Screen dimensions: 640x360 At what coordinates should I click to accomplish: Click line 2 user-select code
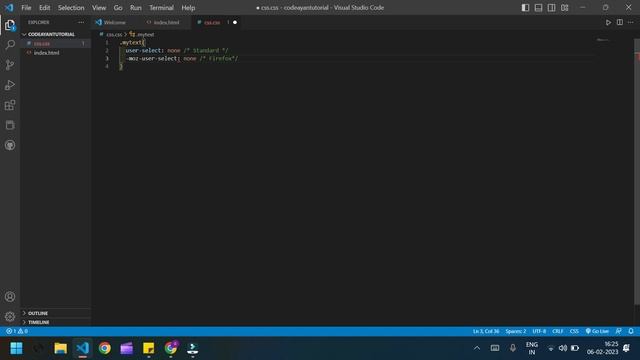pos(176,51)
